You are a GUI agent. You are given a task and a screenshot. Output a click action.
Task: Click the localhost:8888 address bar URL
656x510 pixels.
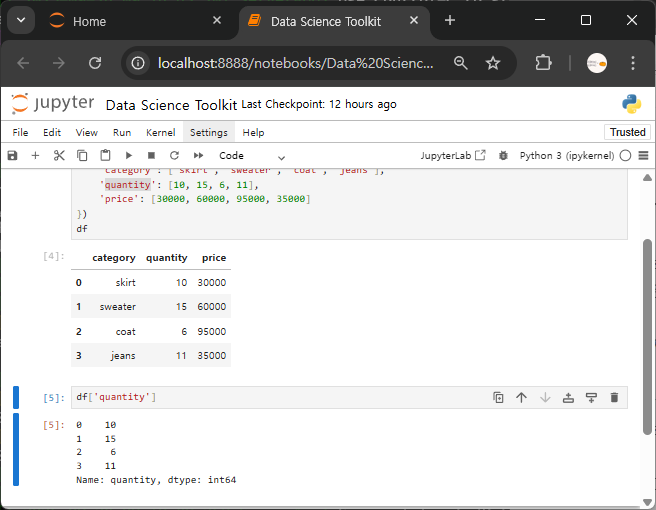pos(295,63)
